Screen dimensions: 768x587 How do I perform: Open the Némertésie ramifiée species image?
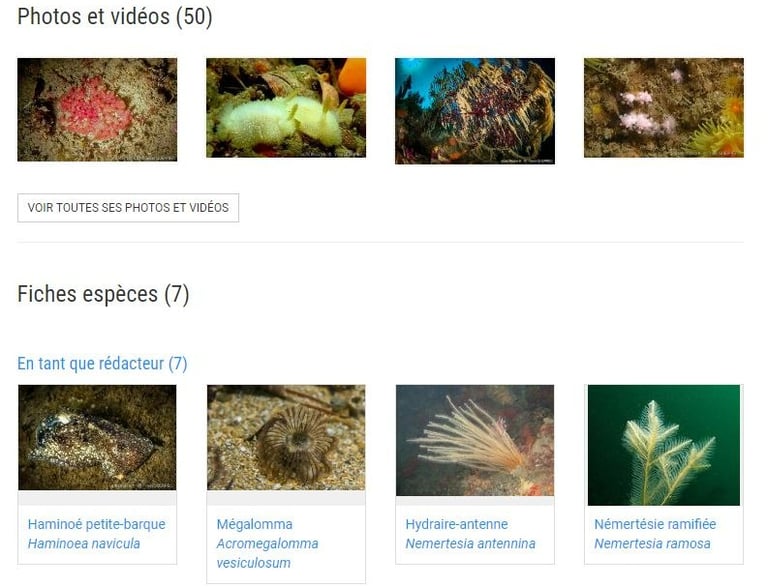(x=664, y=445)
